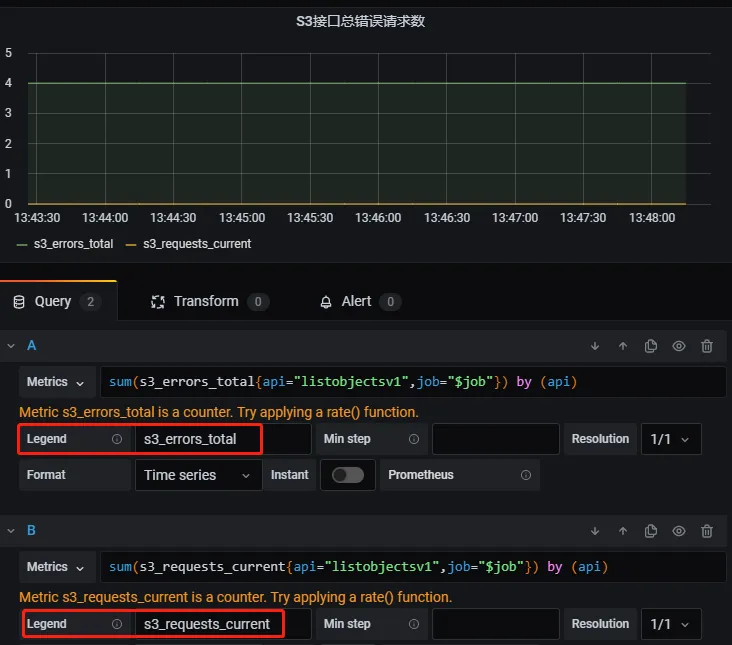Duplicate query A using copy icon
This screenshot has height=645, width=732.
651,346
